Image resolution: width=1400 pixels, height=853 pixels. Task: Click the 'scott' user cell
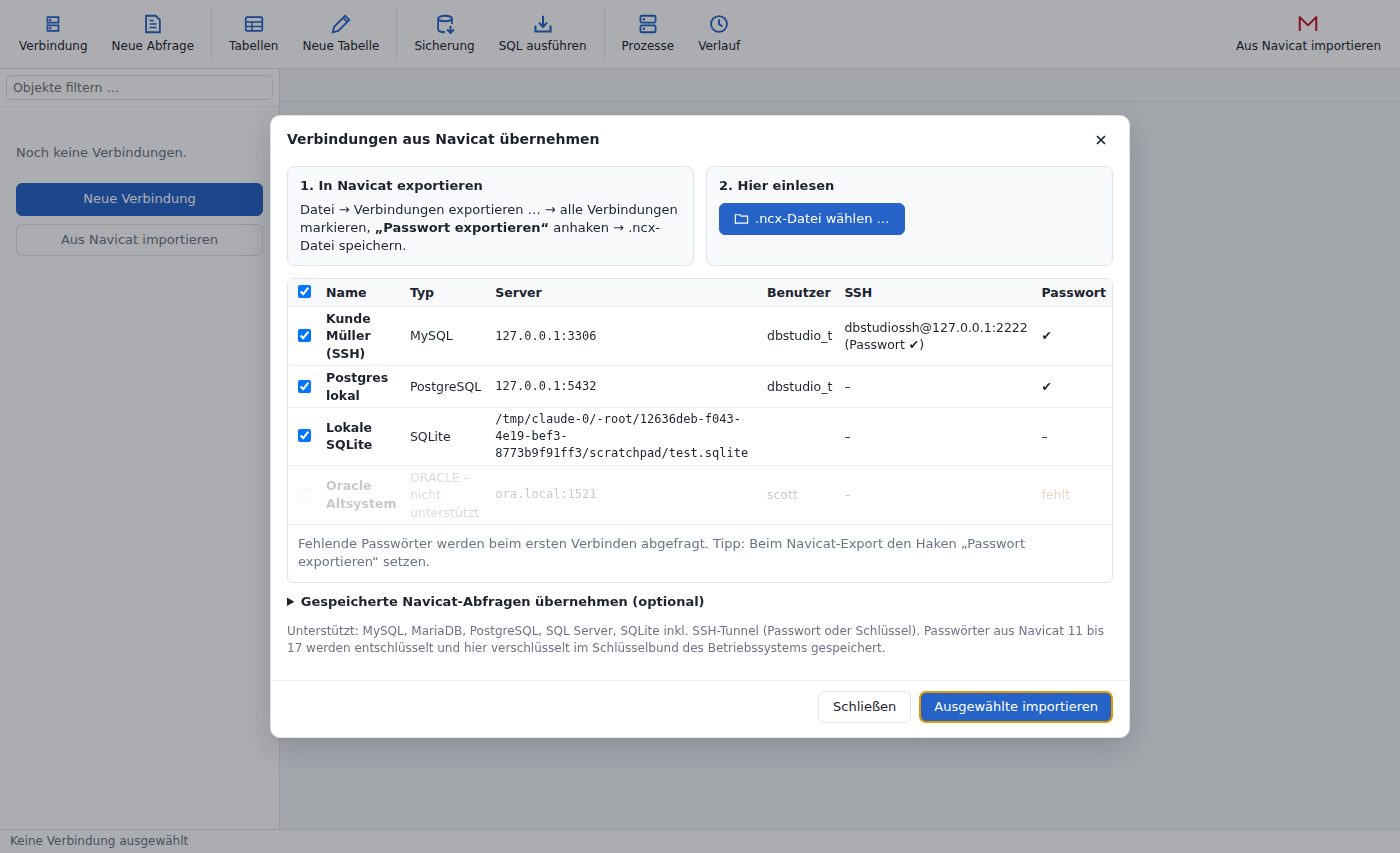pyautogui.click(x=782, y=495)
